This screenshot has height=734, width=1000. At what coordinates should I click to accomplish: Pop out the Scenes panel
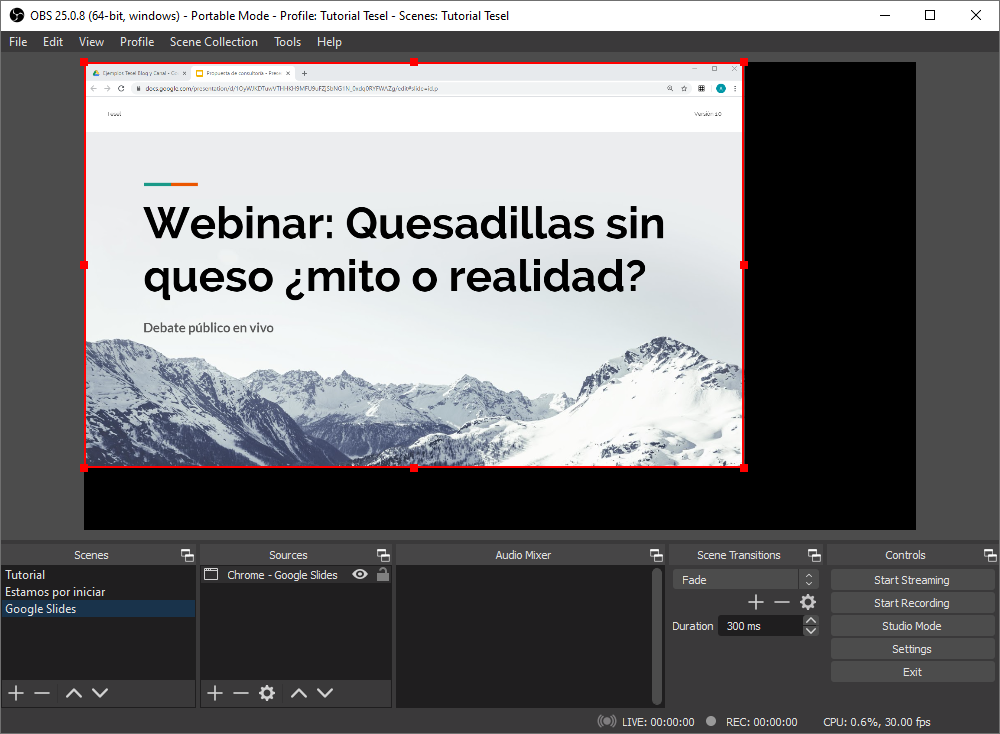[x=186, y=554]
